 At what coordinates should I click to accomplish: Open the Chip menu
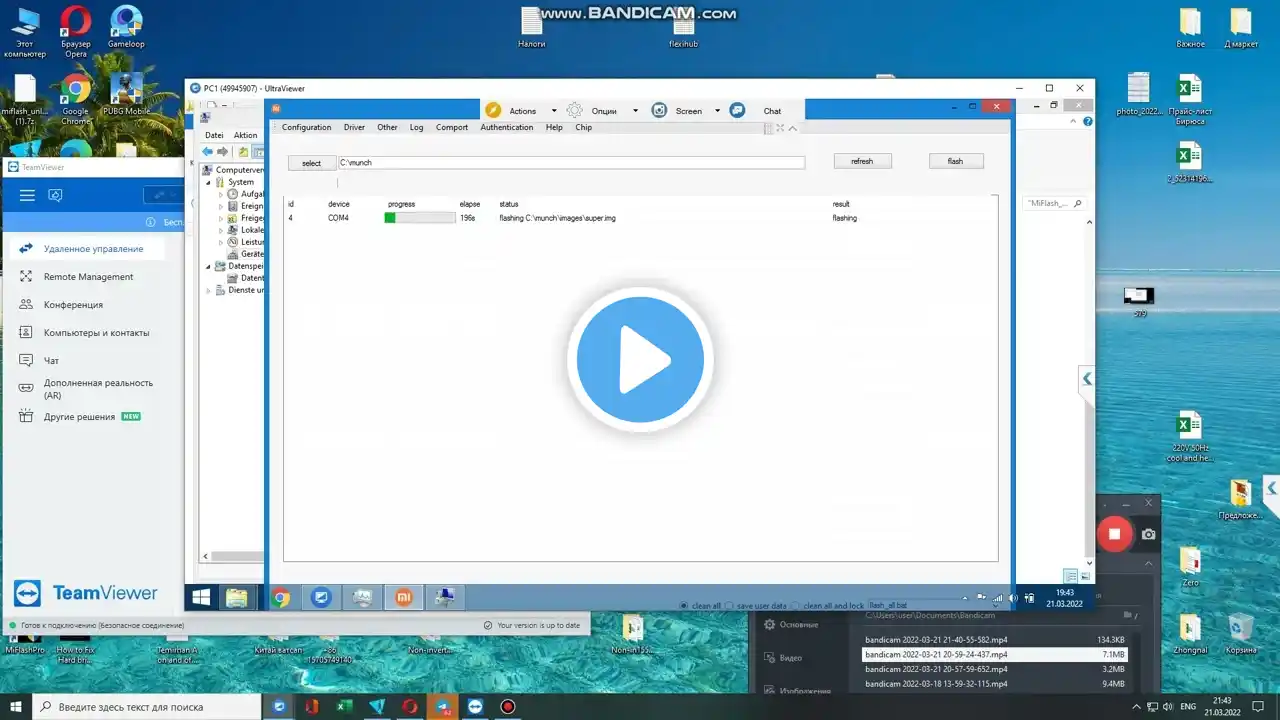[x=584, y=127]
